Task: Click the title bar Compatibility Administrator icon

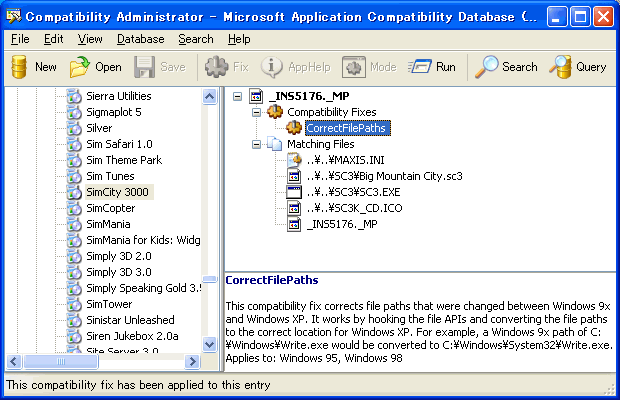Action: [14, 17]
